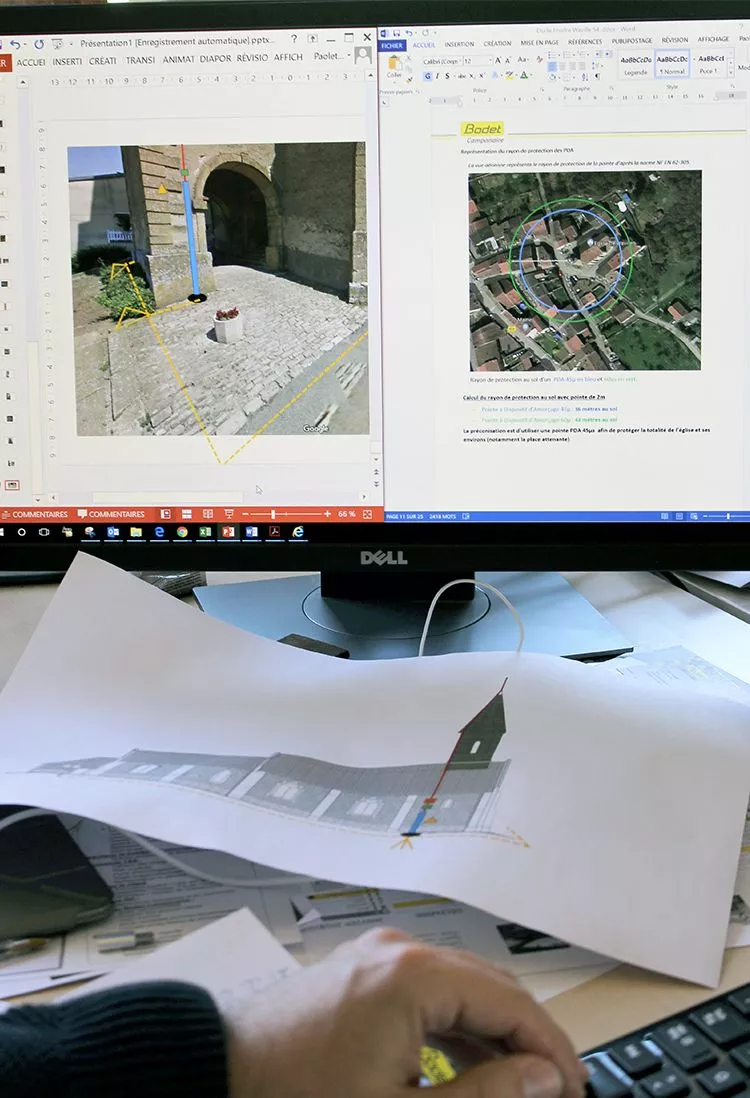Open Excel from the Windows taskbar
Viewport: 750px width, 1098px height.
pyautogui.click(x=205, y=532)
